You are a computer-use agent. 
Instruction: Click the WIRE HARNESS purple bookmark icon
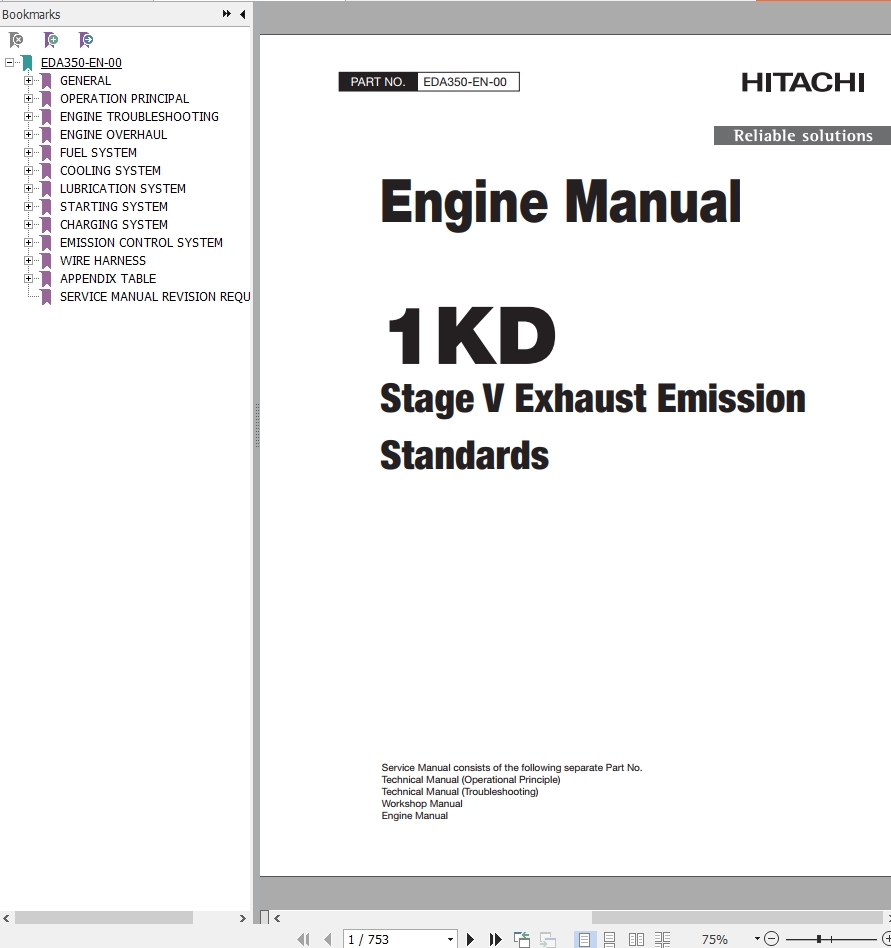[x=46, y=261]
